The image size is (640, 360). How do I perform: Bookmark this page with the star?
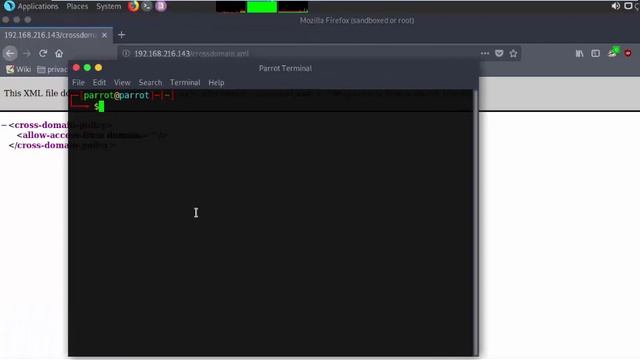pos(513,53)
